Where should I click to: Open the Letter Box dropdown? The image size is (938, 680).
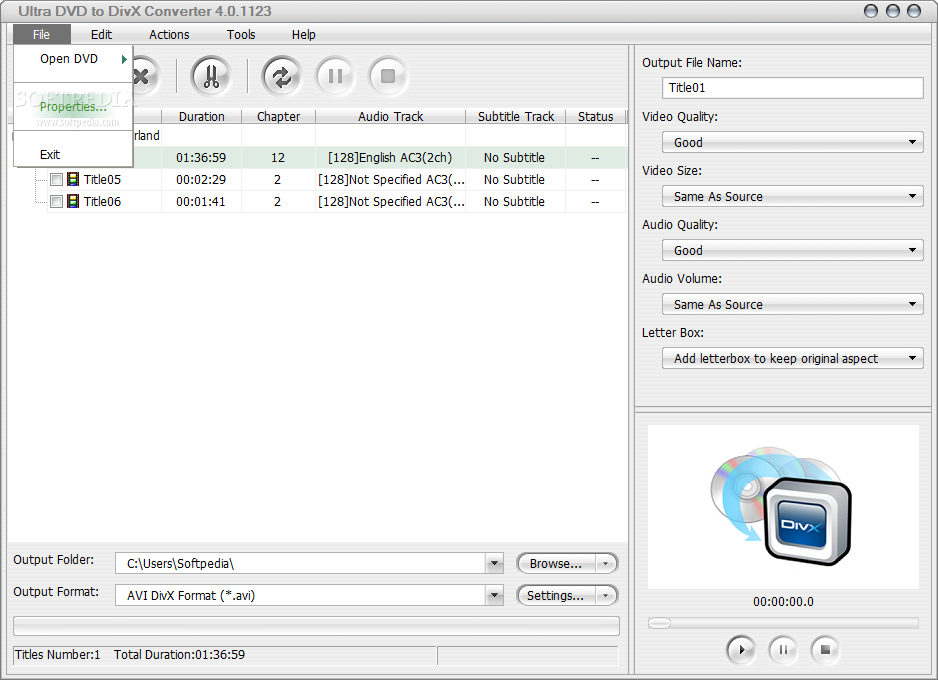pos(792,358)
